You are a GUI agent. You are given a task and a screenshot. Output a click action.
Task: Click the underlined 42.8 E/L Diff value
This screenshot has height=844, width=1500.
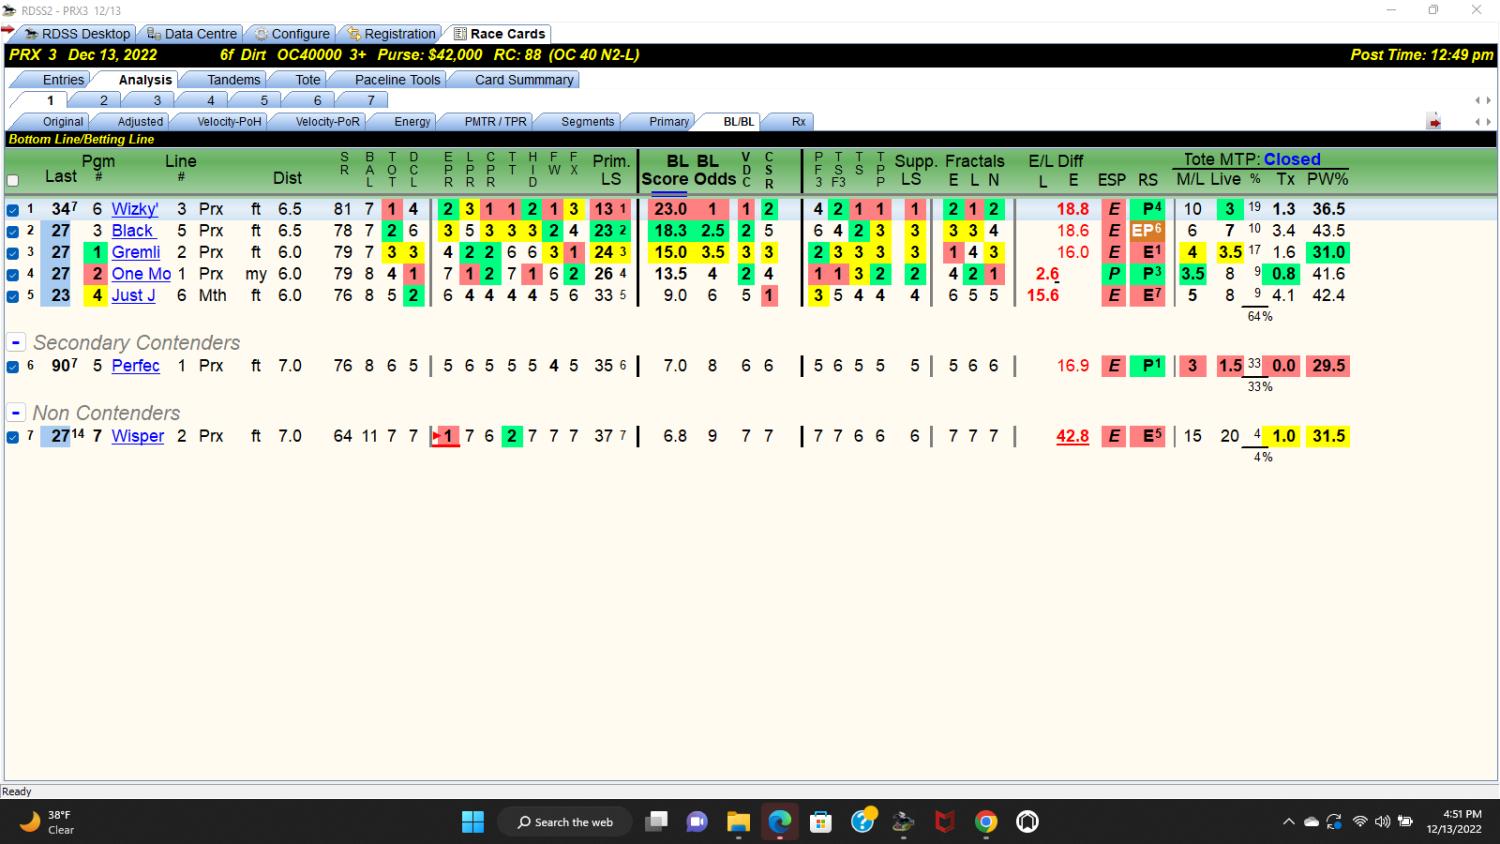coord(1072,436)
